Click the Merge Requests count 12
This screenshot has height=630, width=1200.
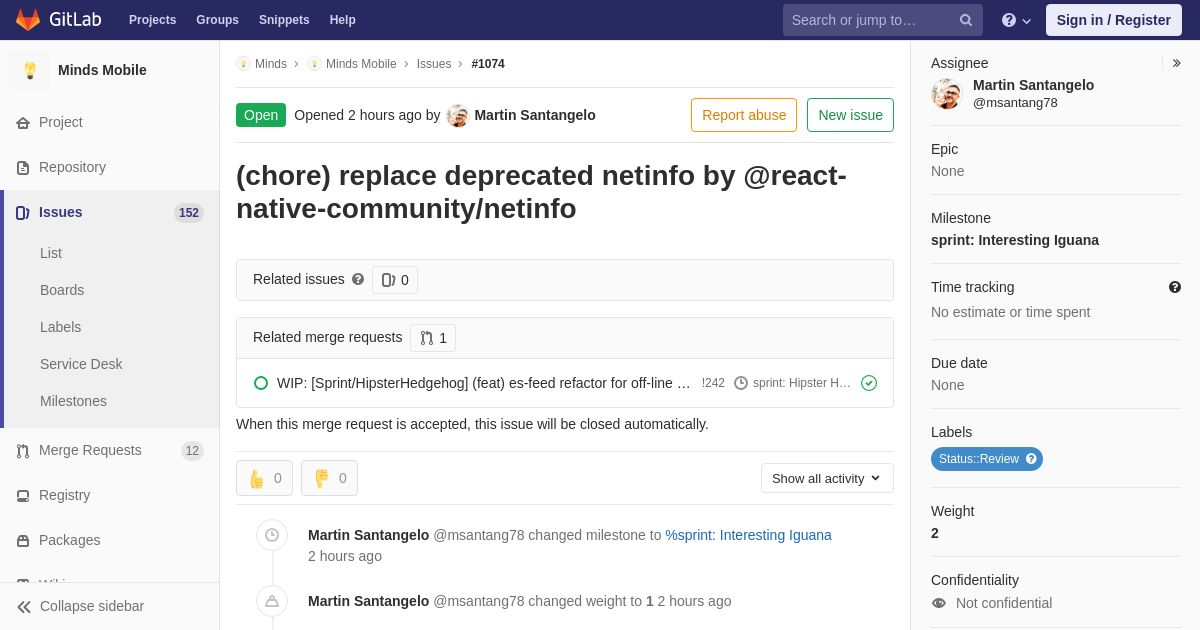(192, 451)
